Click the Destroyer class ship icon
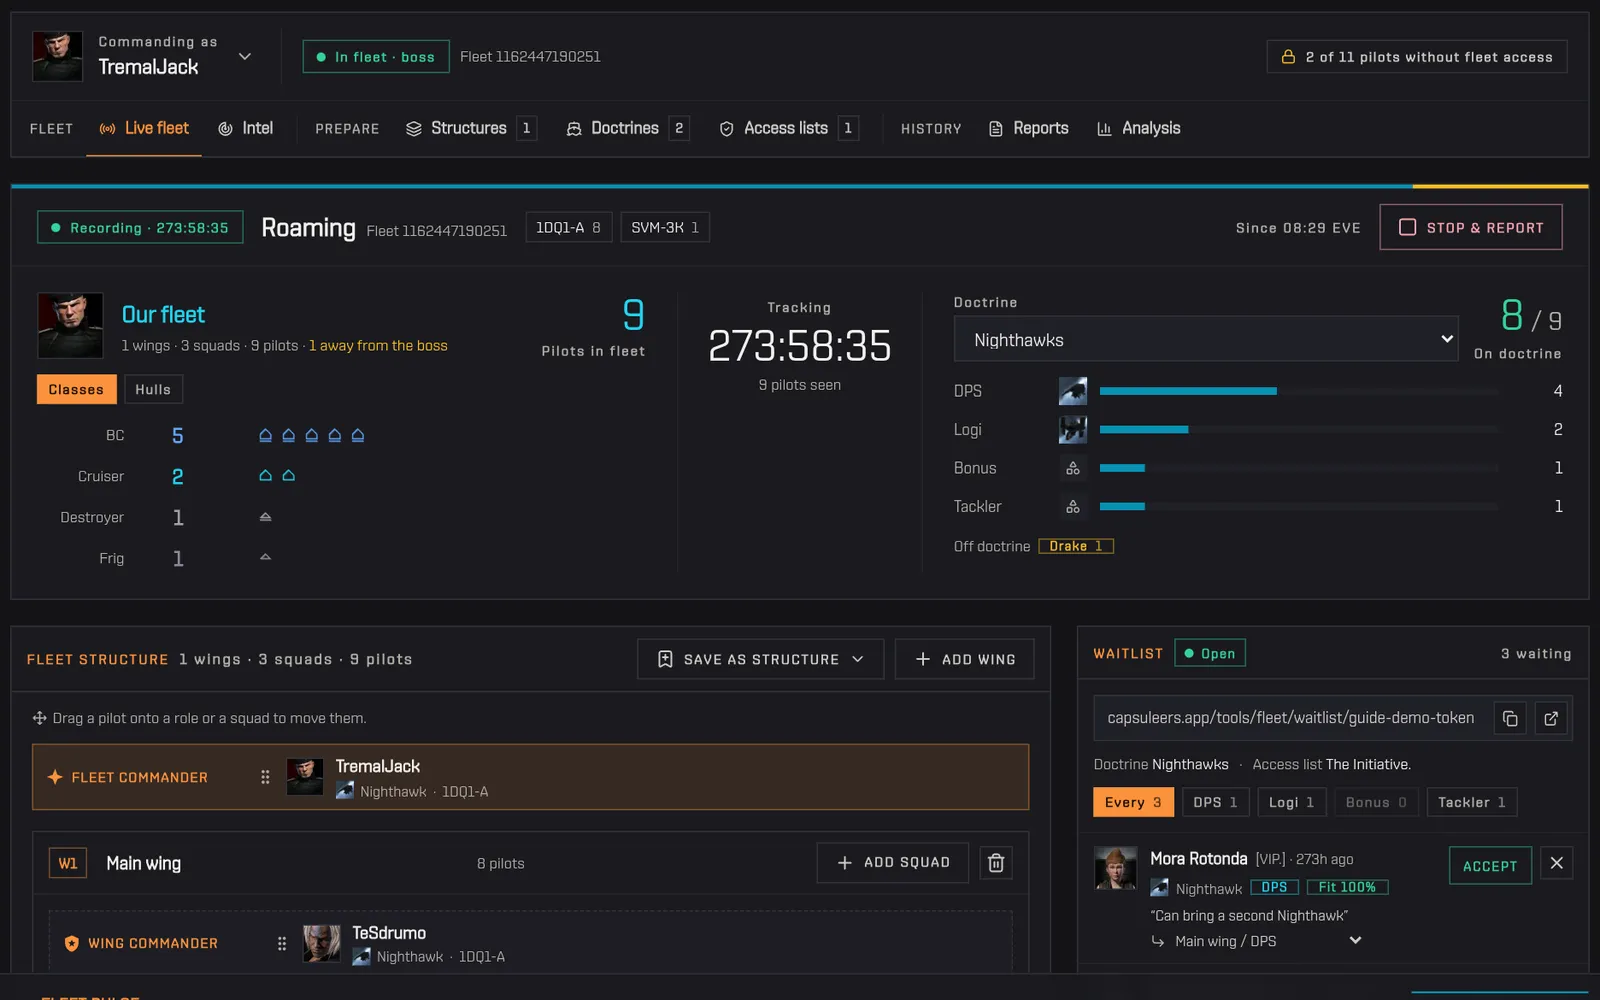The image size is (1600, 1000). pyautogui.click(x=265, y=517)
